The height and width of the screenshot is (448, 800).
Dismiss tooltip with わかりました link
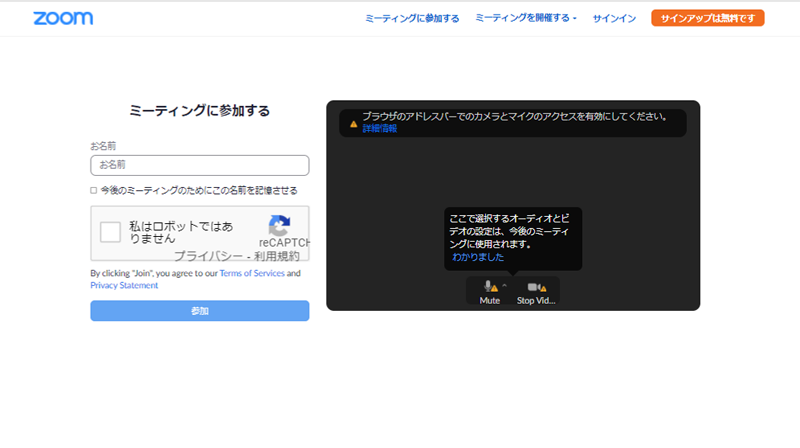click(477, 257)
